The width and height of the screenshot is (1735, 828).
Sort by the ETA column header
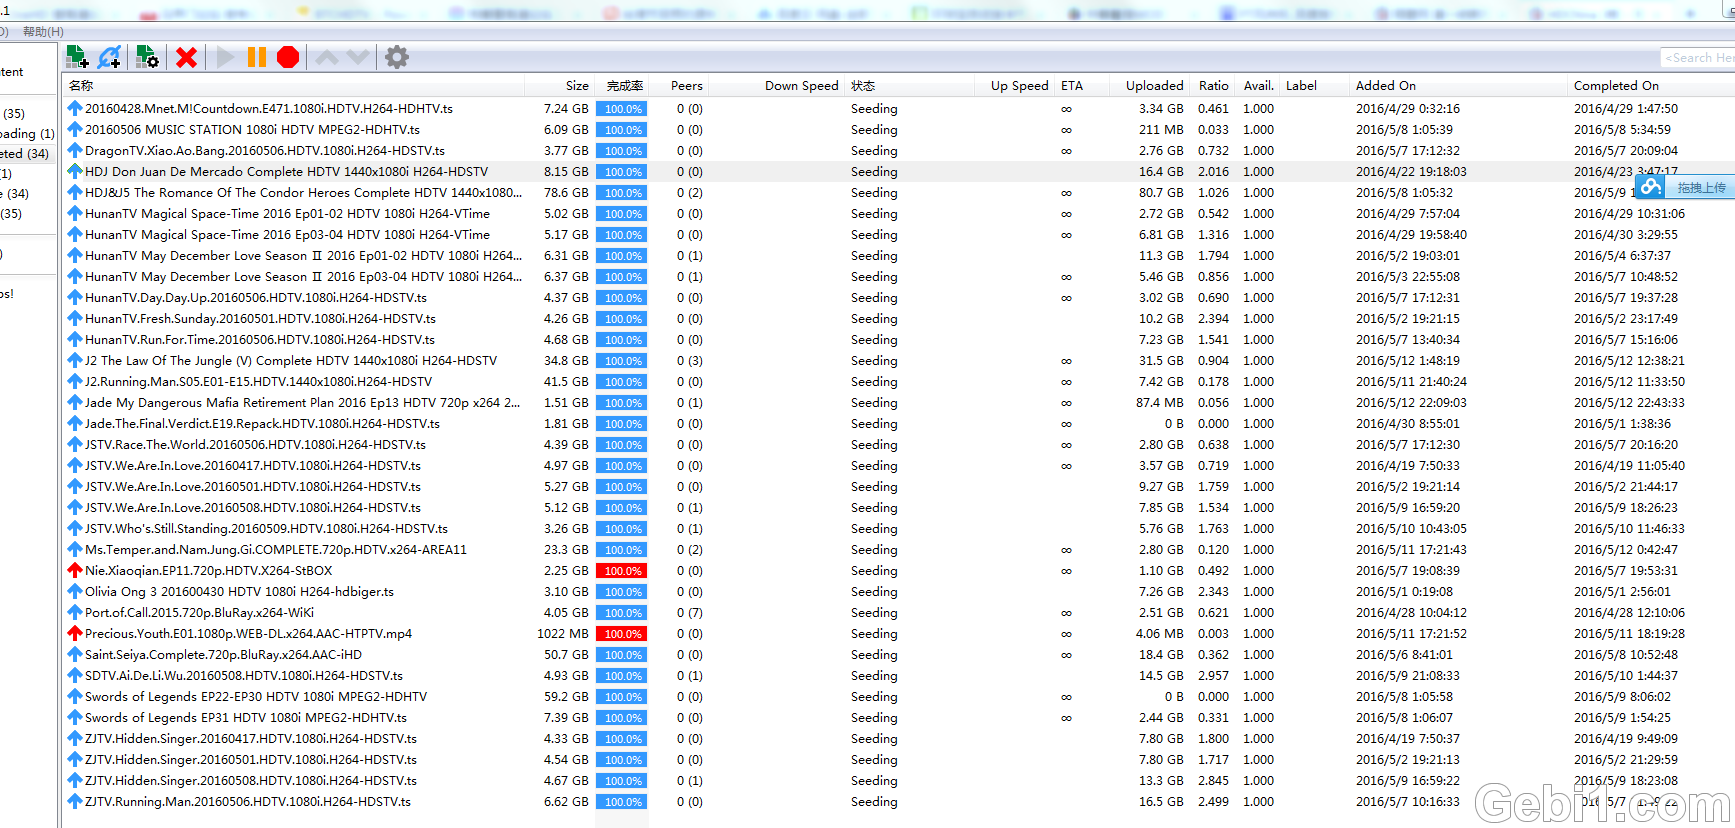(x=1082, y=86)
